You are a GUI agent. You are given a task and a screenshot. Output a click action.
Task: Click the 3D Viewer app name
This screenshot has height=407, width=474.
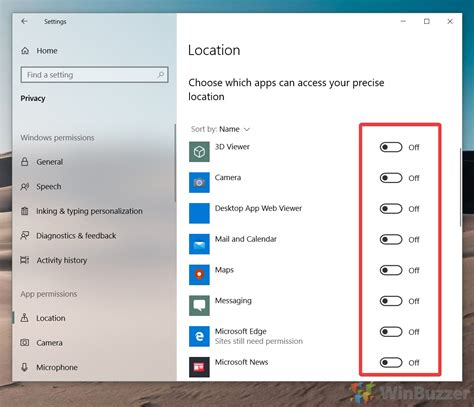coord(232,147)
